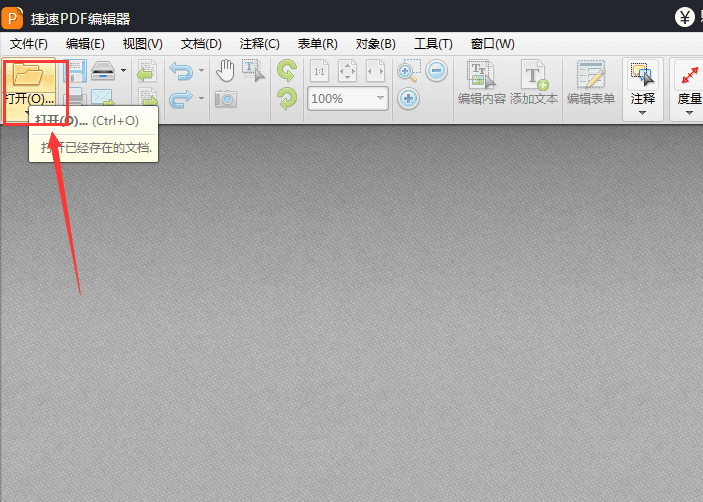Open the 编辑(E) menu
Viewport: 703px width, 502px height.
point(85,44)
